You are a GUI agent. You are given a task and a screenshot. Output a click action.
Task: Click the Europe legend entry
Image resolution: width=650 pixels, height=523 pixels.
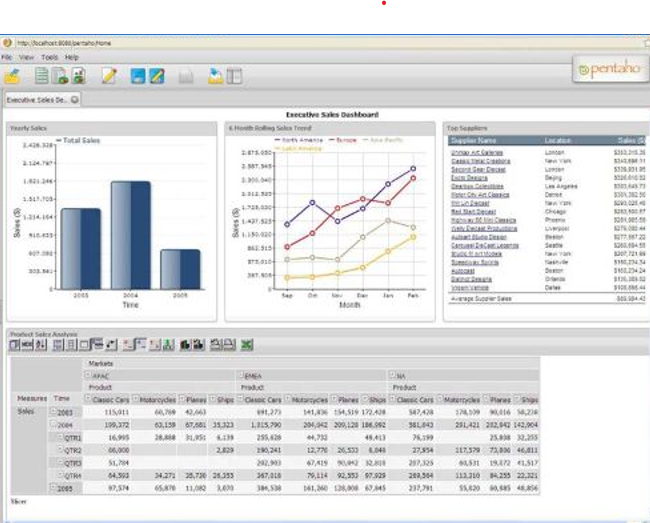coord(343,140)
